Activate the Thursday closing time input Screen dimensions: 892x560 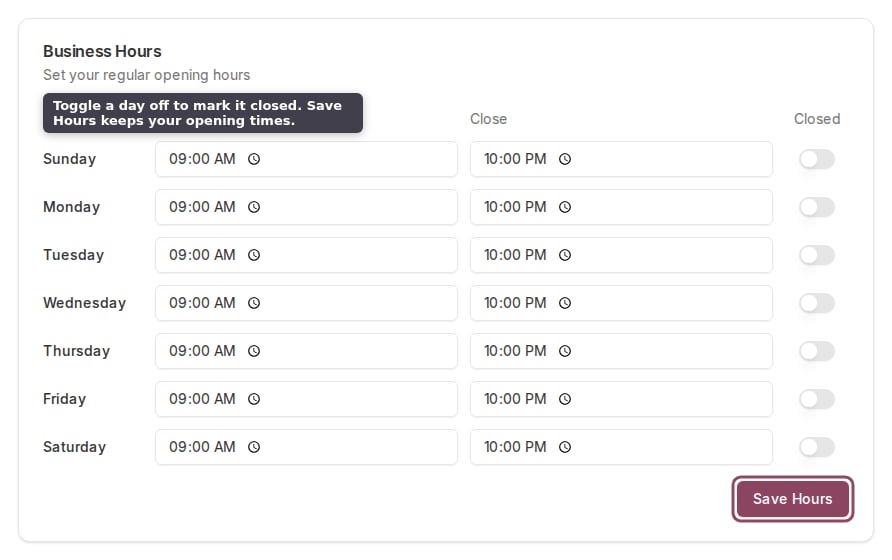621,351
